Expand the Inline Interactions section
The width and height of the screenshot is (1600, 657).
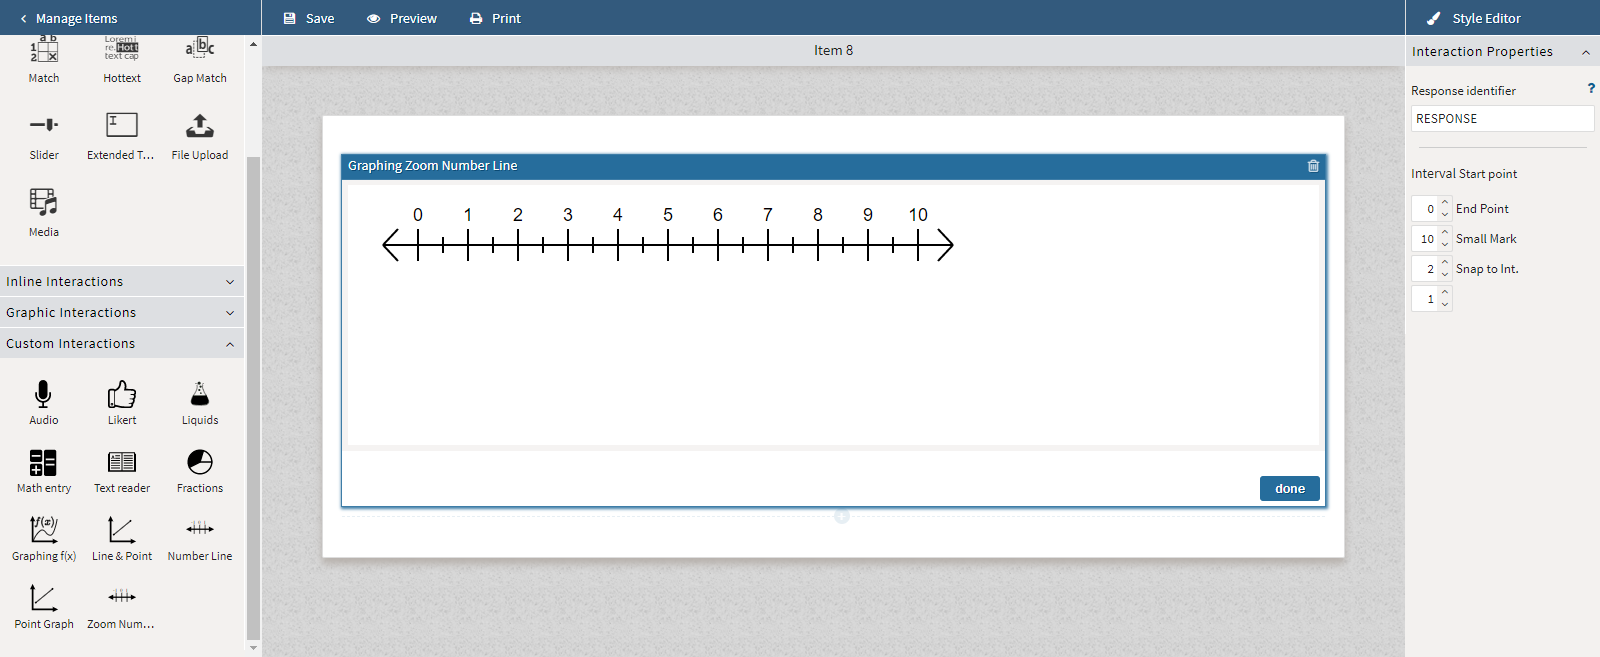[x=122, y=282]
